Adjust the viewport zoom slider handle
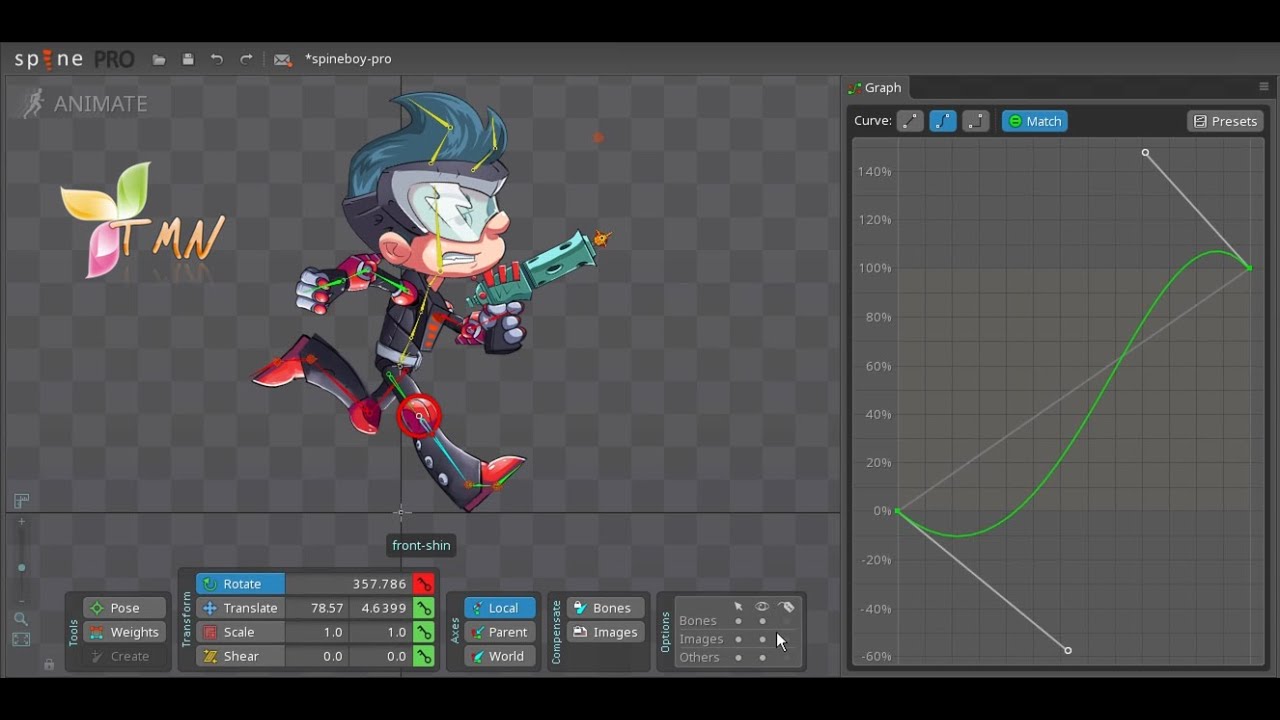 pos(21,568)
